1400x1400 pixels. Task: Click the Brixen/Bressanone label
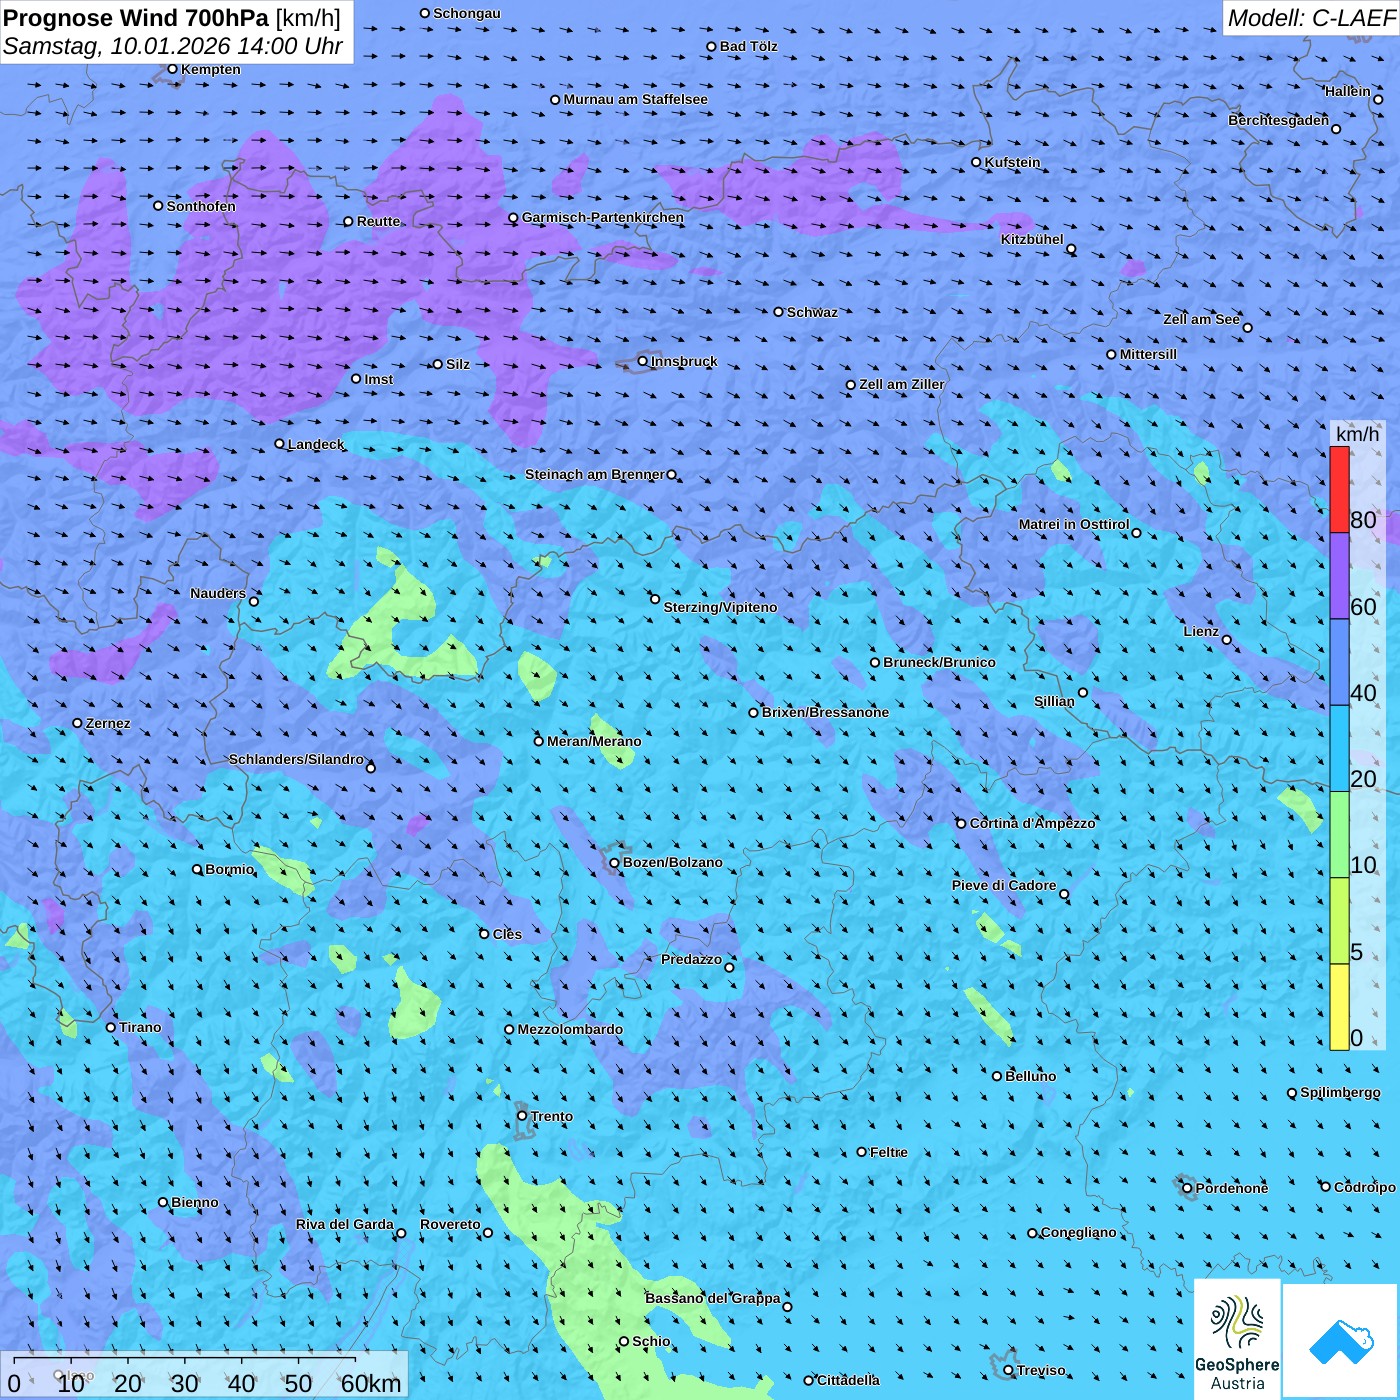pos(825,712)
